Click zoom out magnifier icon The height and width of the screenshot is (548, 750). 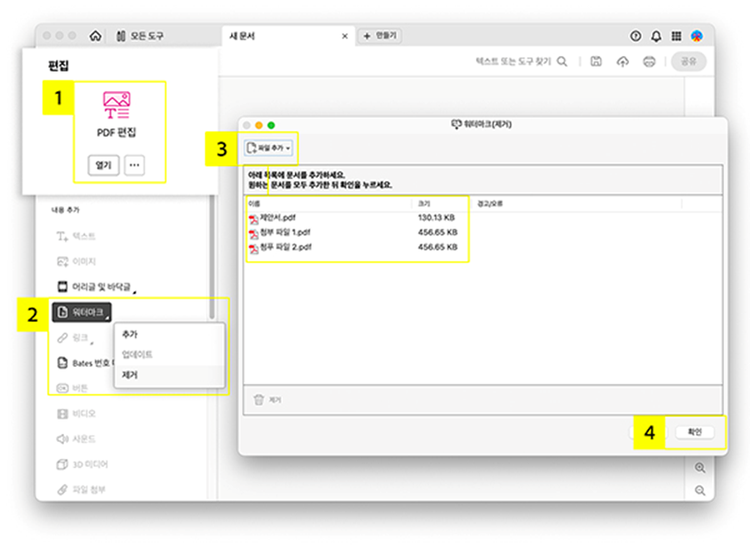700,491
